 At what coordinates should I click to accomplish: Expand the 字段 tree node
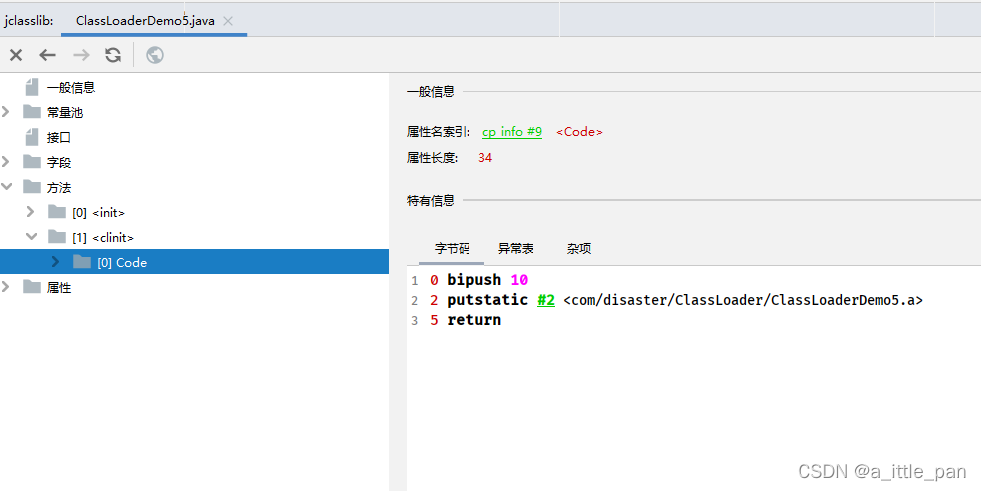coord(6,162)
